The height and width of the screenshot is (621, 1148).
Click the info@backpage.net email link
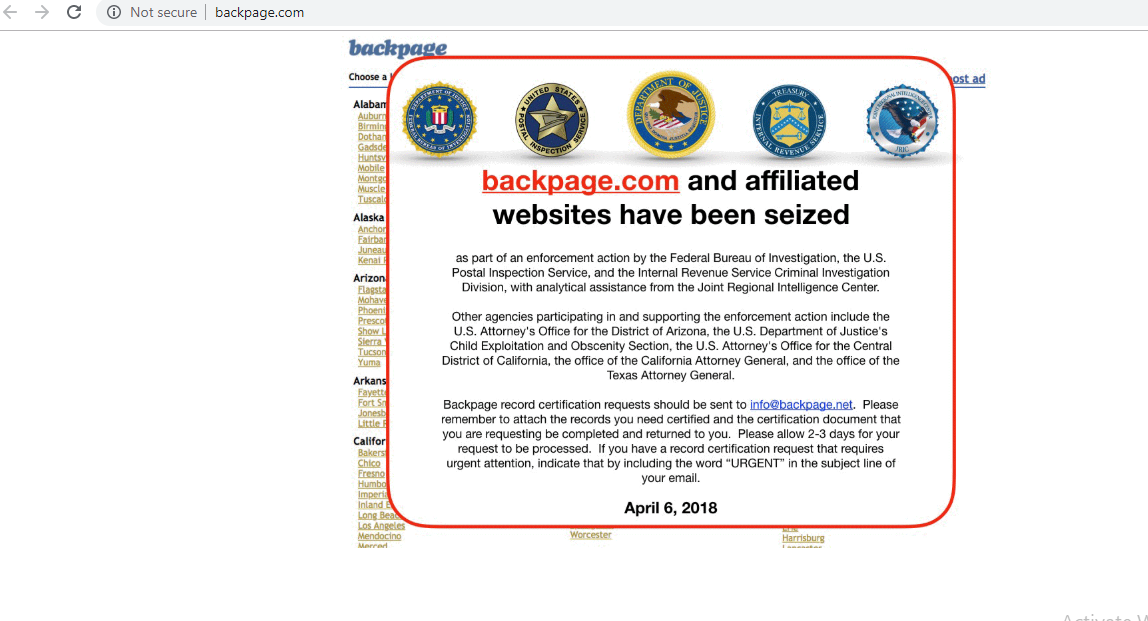coord(801,404)
